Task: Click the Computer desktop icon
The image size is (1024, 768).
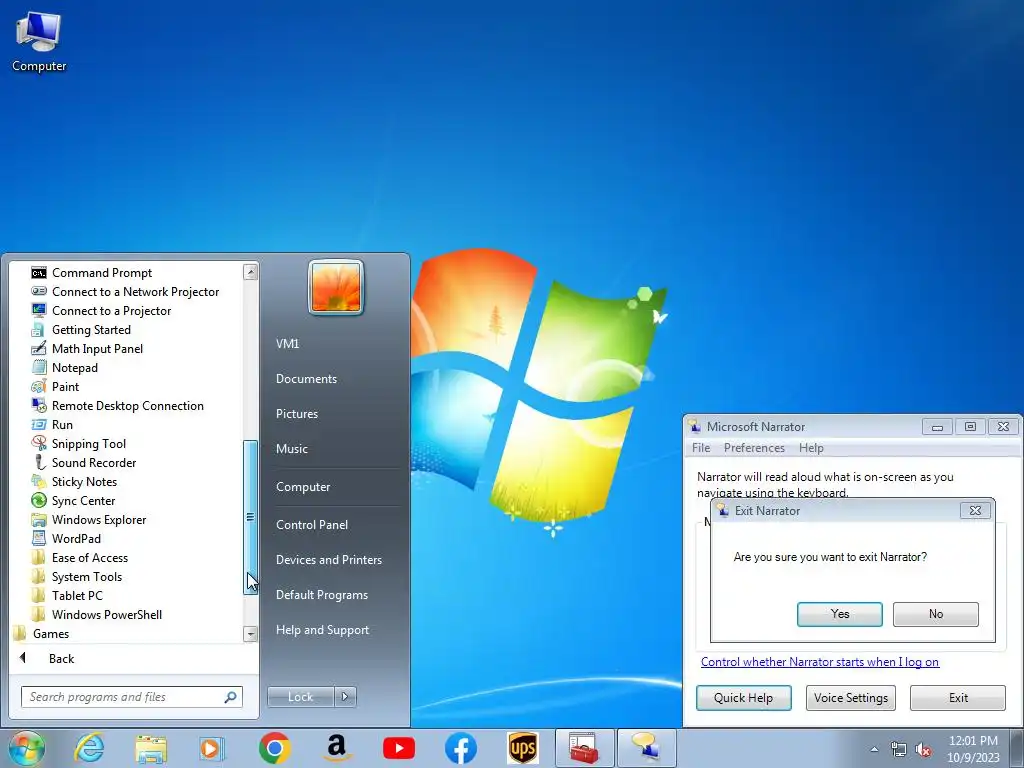Action: pyautogui.click(x=39, y=42)
